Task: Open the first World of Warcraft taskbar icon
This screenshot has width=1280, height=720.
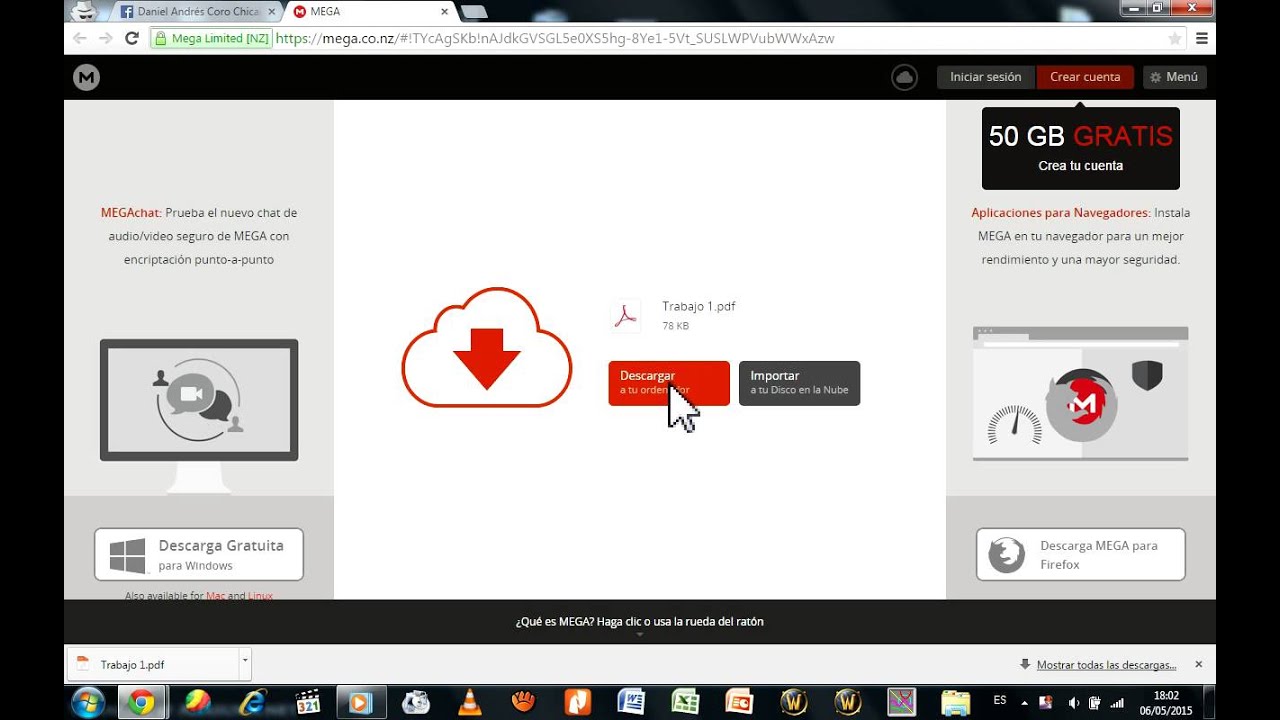Action: point(794,702)
